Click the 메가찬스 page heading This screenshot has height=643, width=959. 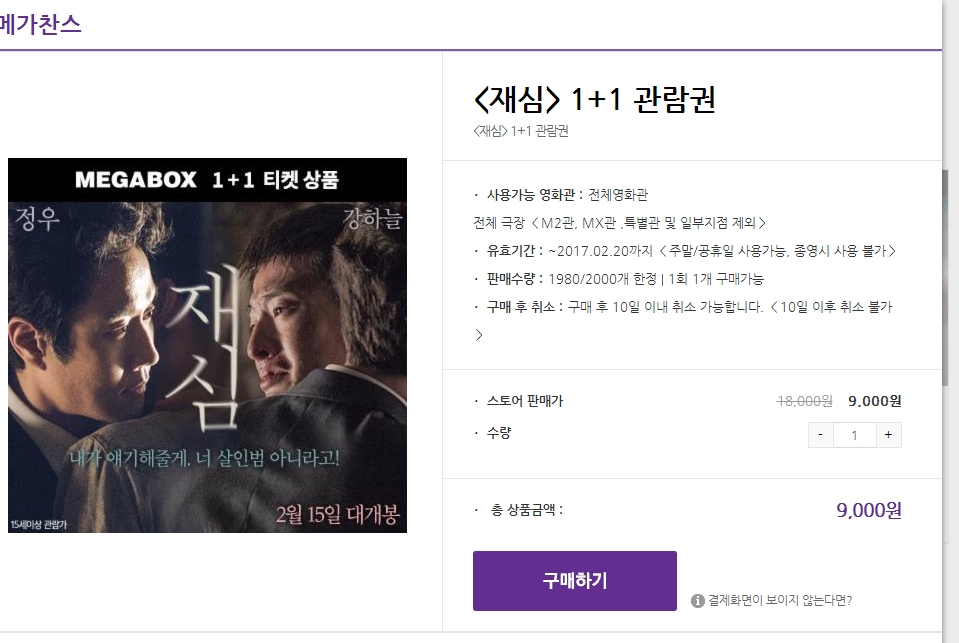[x=40, y=24]
